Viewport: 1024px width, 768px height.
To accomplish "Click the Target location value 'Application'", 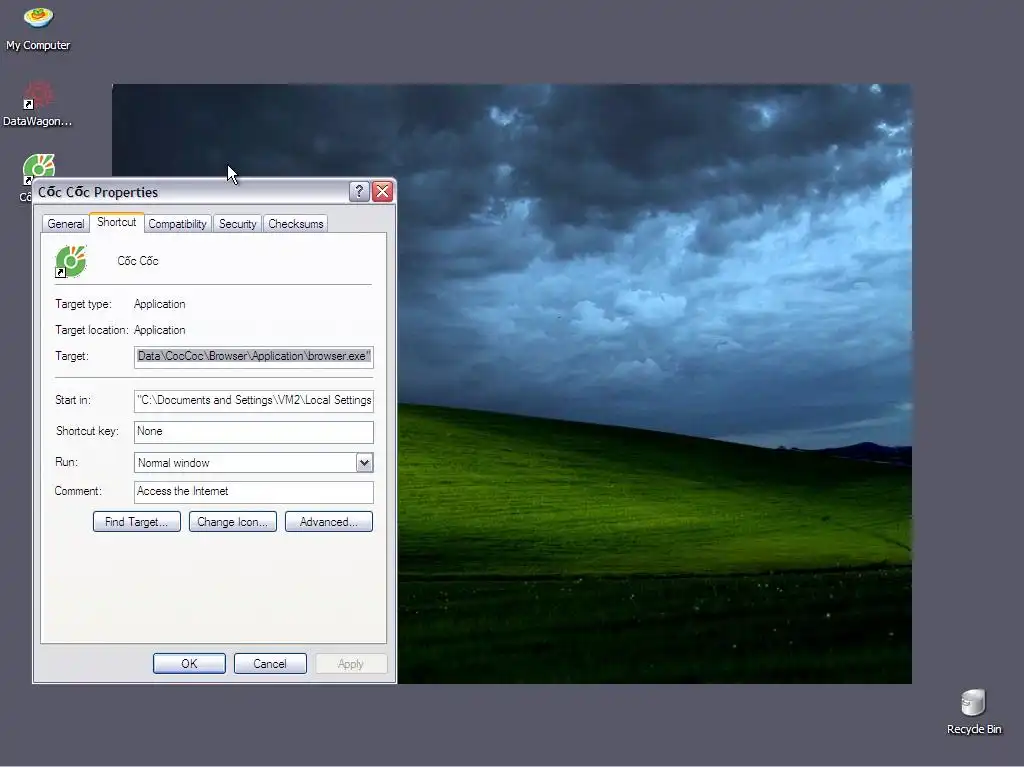I will pos(159,330).
